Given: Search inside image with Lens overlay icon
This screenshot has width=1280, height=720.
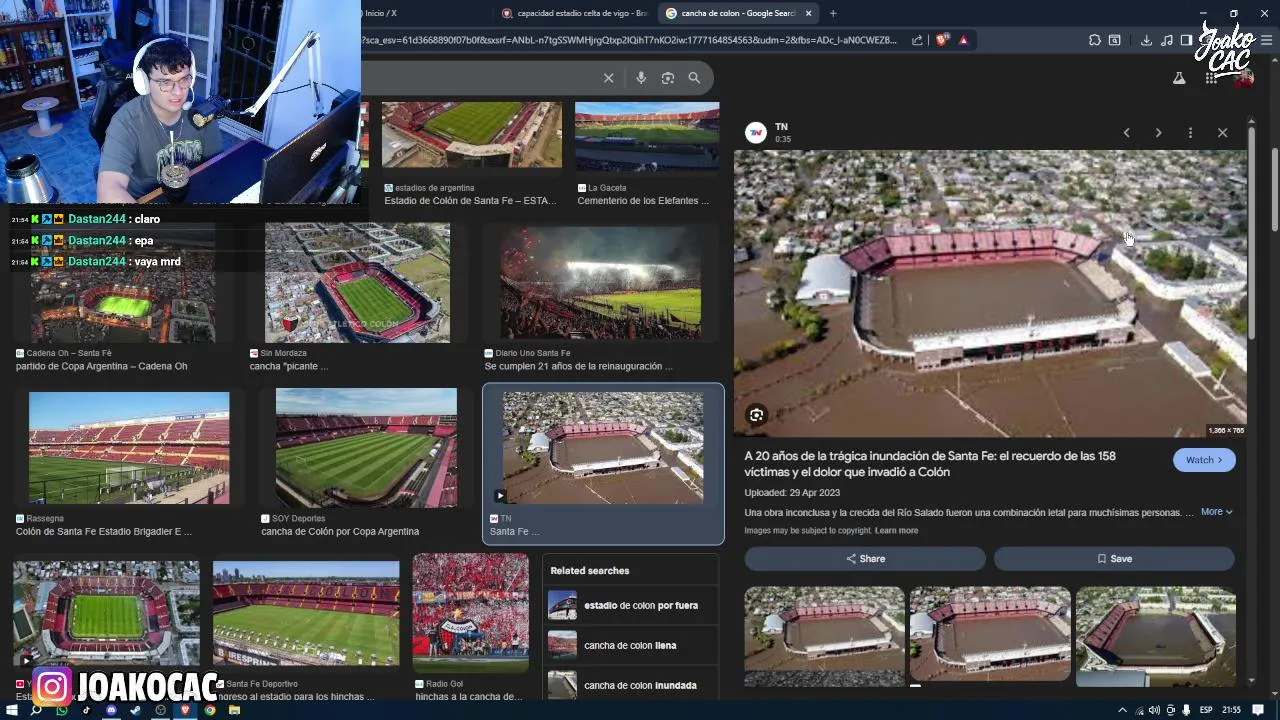Looking at the screenshot, I should tap(756, 415).
